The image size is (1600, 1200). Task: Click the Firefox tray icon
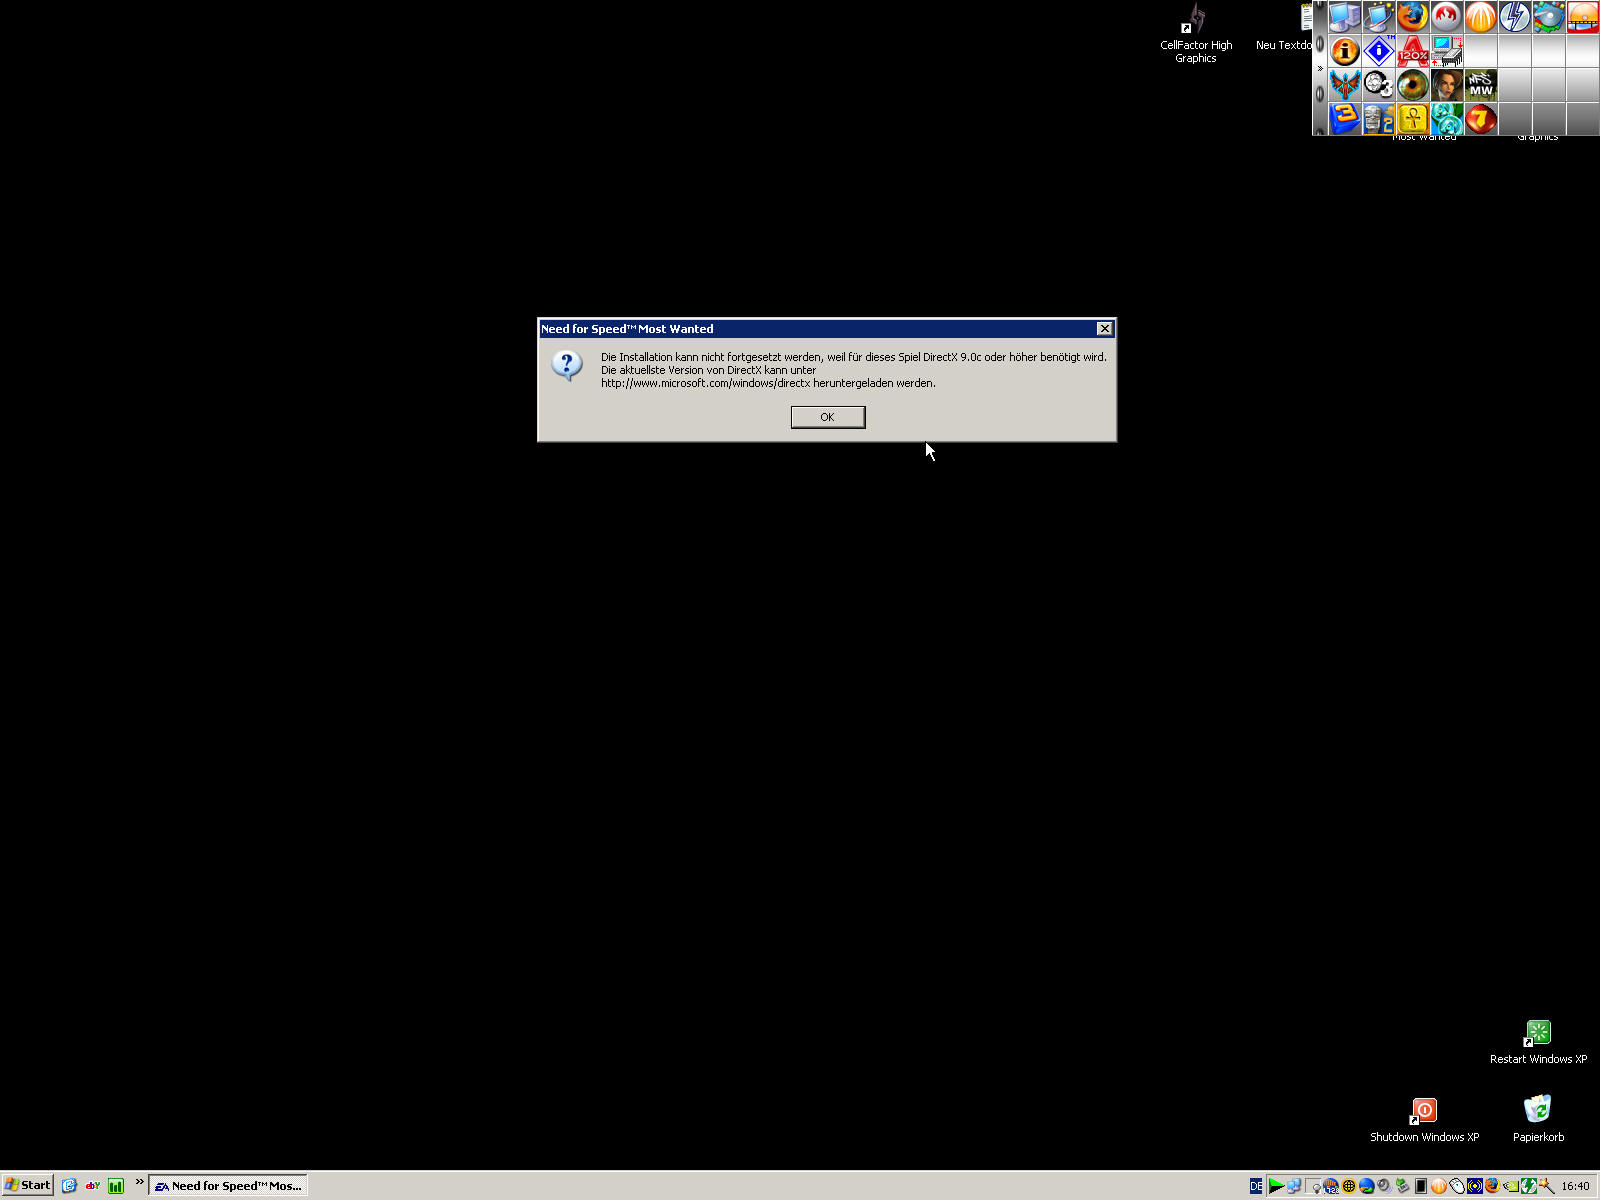click(x=1492, y=1186)
